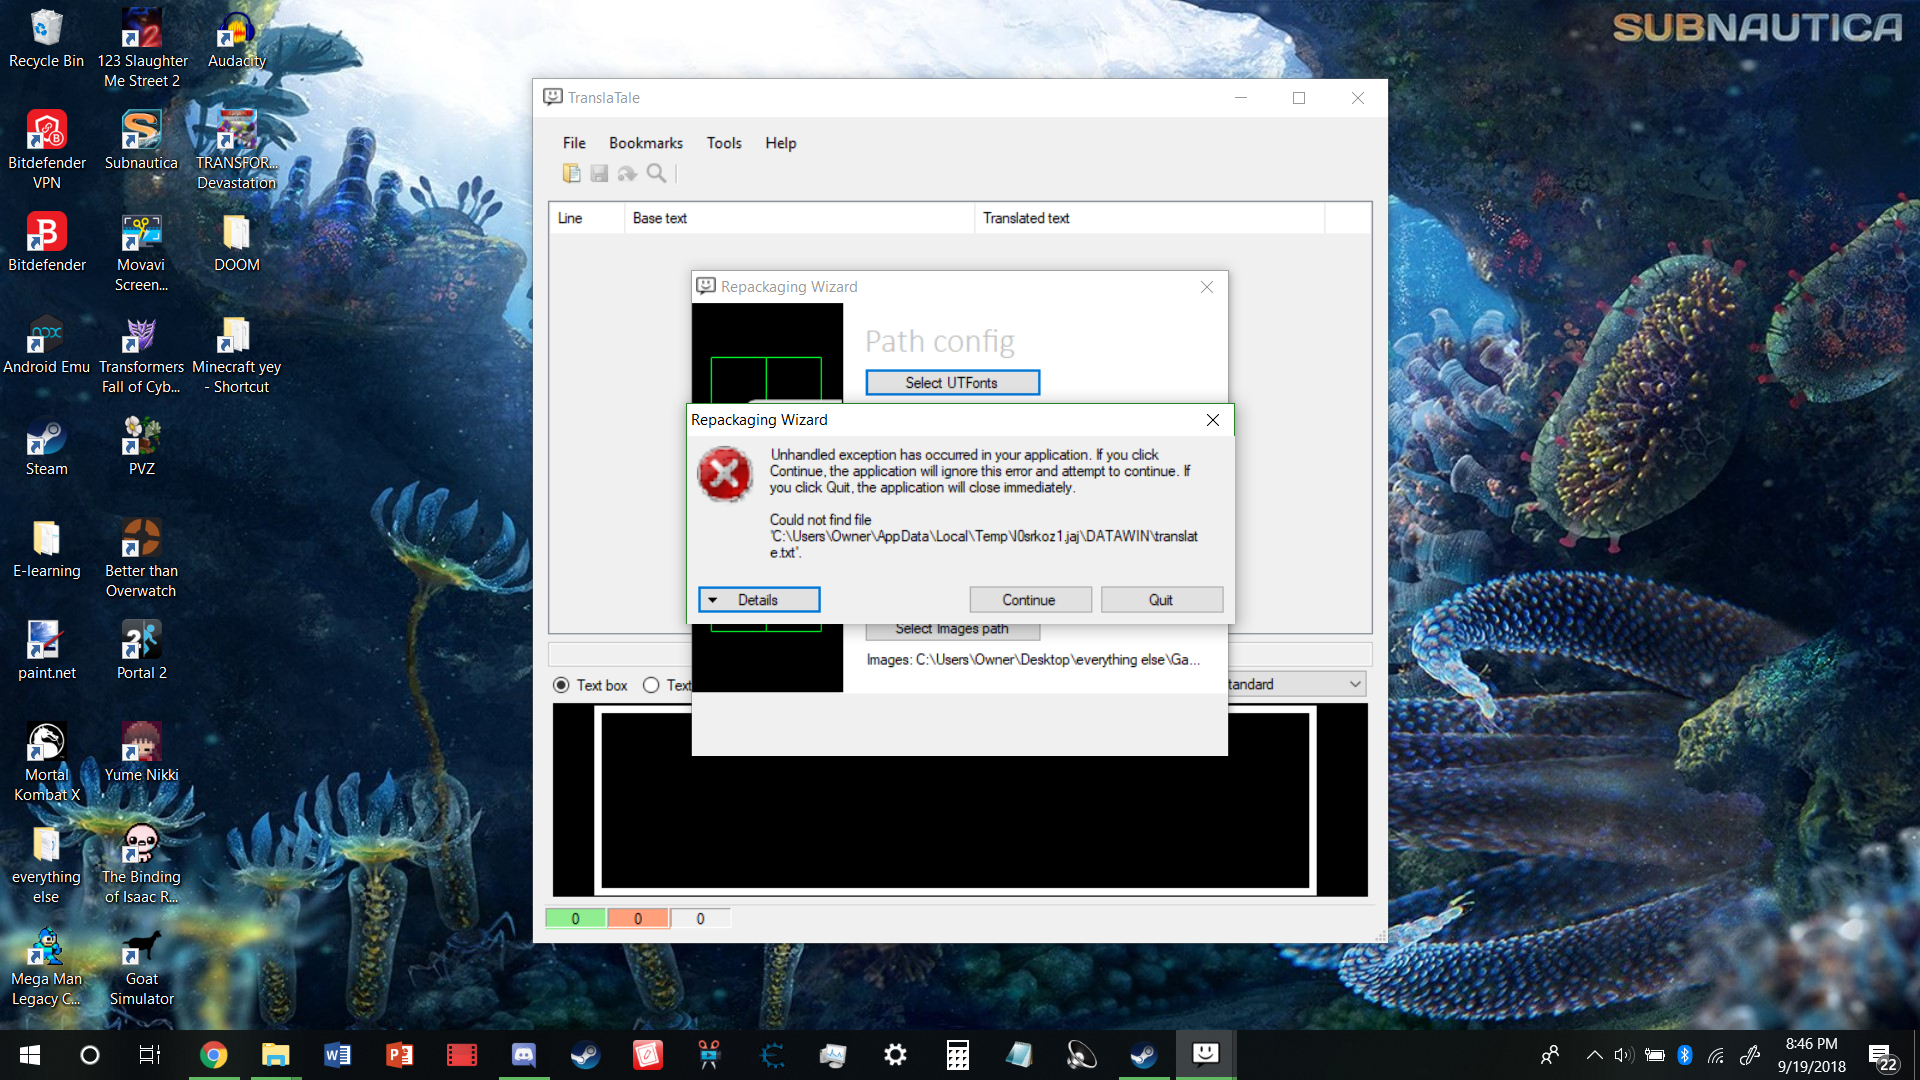Viewport: 1920px width, 1080px height.
Task: Open the Tools menu
Action: tap(723, 143)
